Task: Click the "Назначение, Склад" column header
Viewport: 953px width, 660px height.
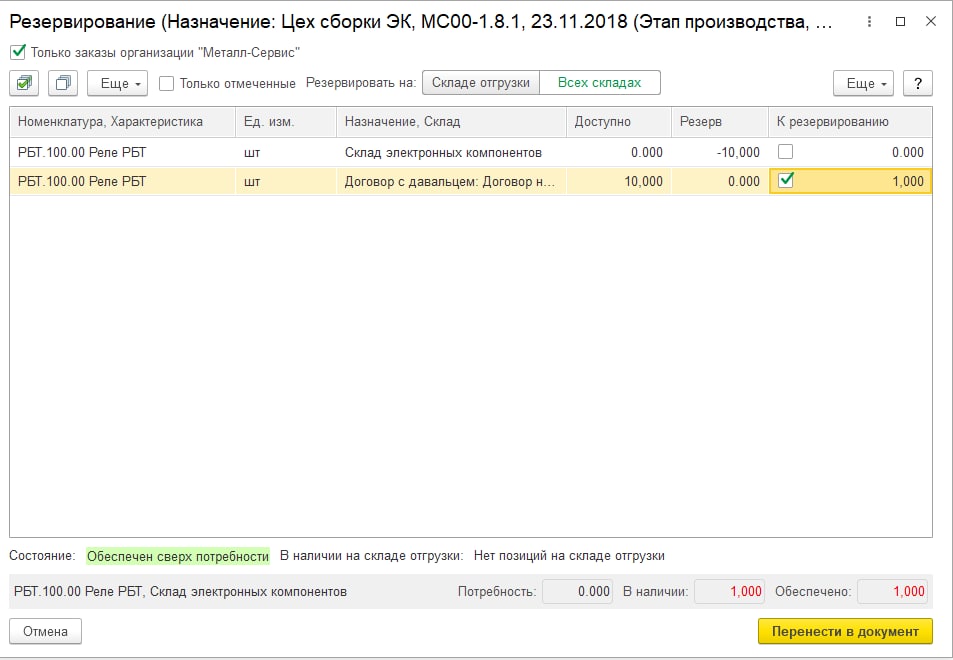Action: coord(451,122)
